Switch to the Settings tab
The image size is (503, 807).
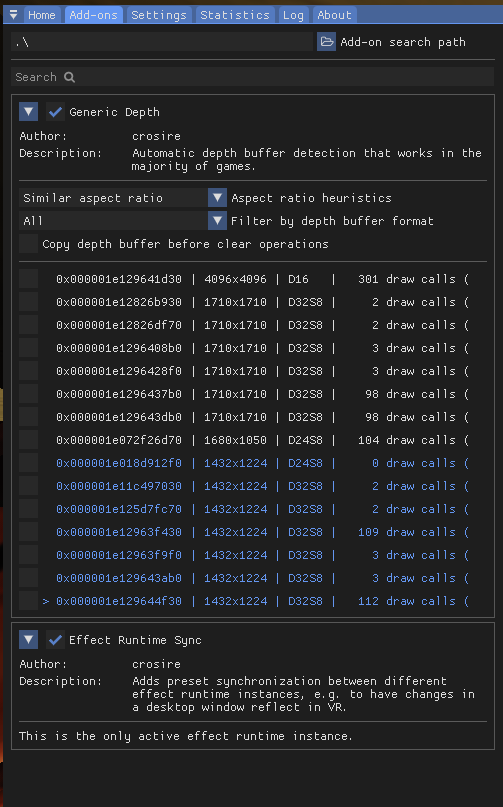(159, 15)
